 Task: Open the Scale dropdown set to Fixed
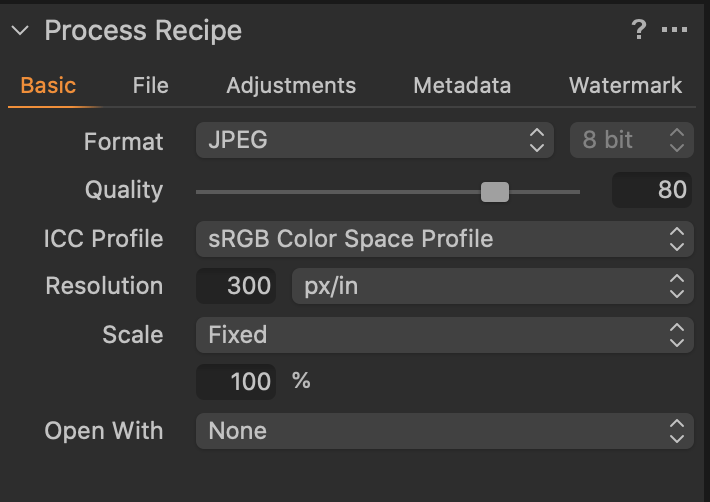444,335
